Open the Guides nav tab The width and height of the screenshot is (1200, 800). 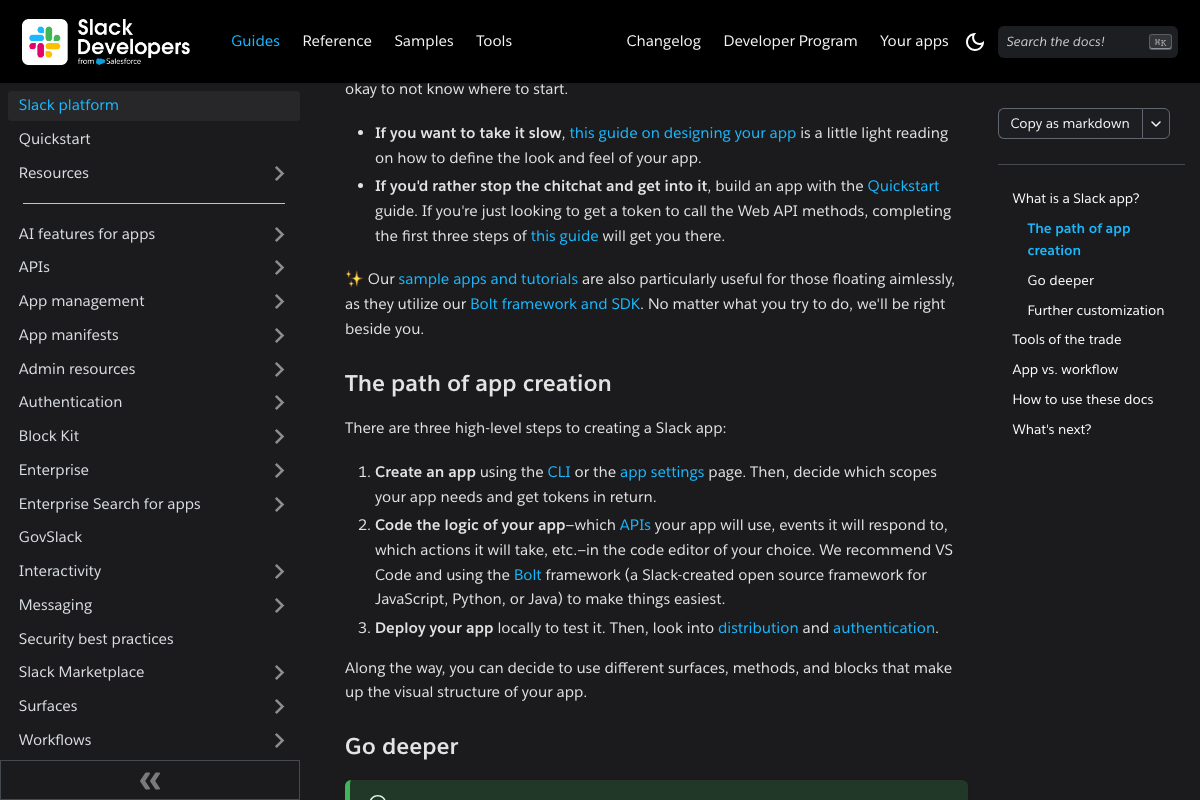click(255, 41)
